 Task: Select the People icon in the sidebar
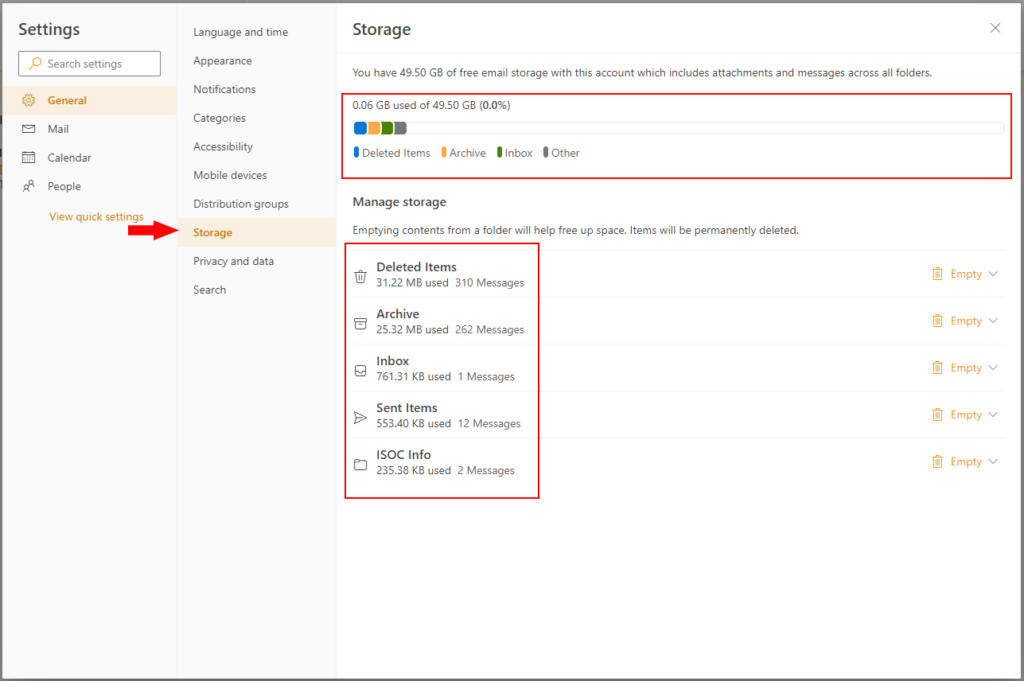[28, 186]
